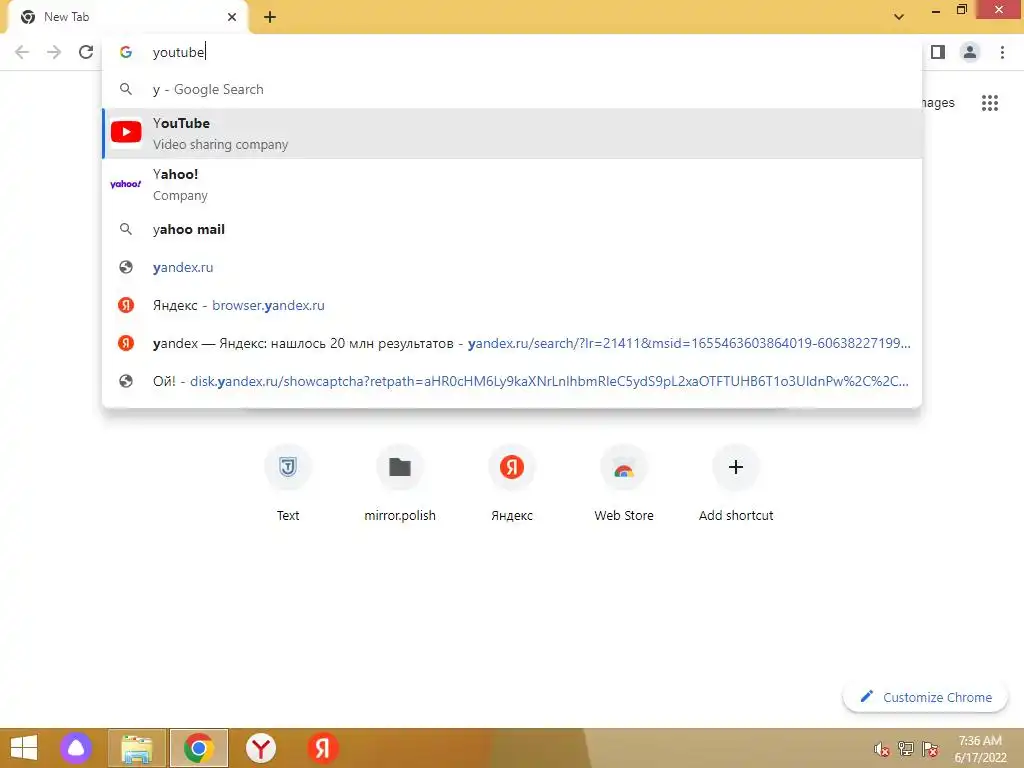Open File Explorer from taskbar

pos(137,748)
